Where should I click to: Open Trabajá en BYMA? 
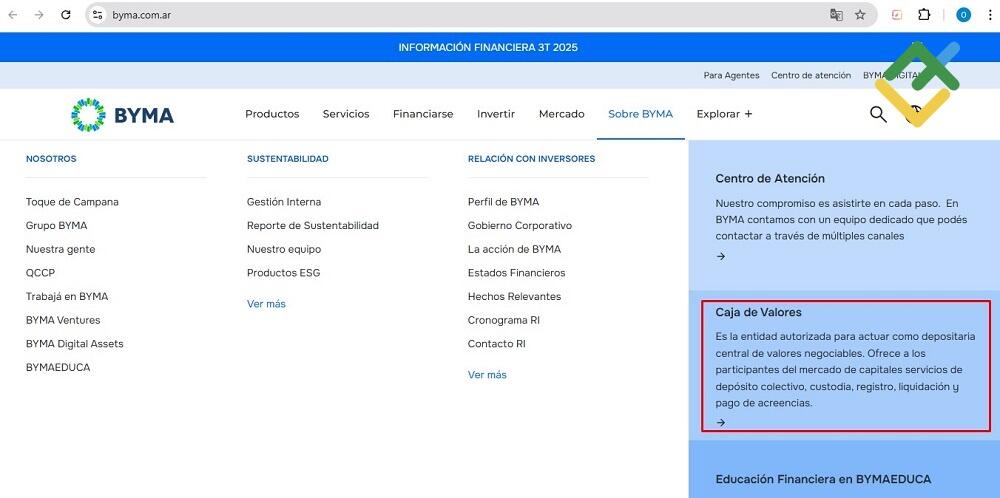[67, 297]
